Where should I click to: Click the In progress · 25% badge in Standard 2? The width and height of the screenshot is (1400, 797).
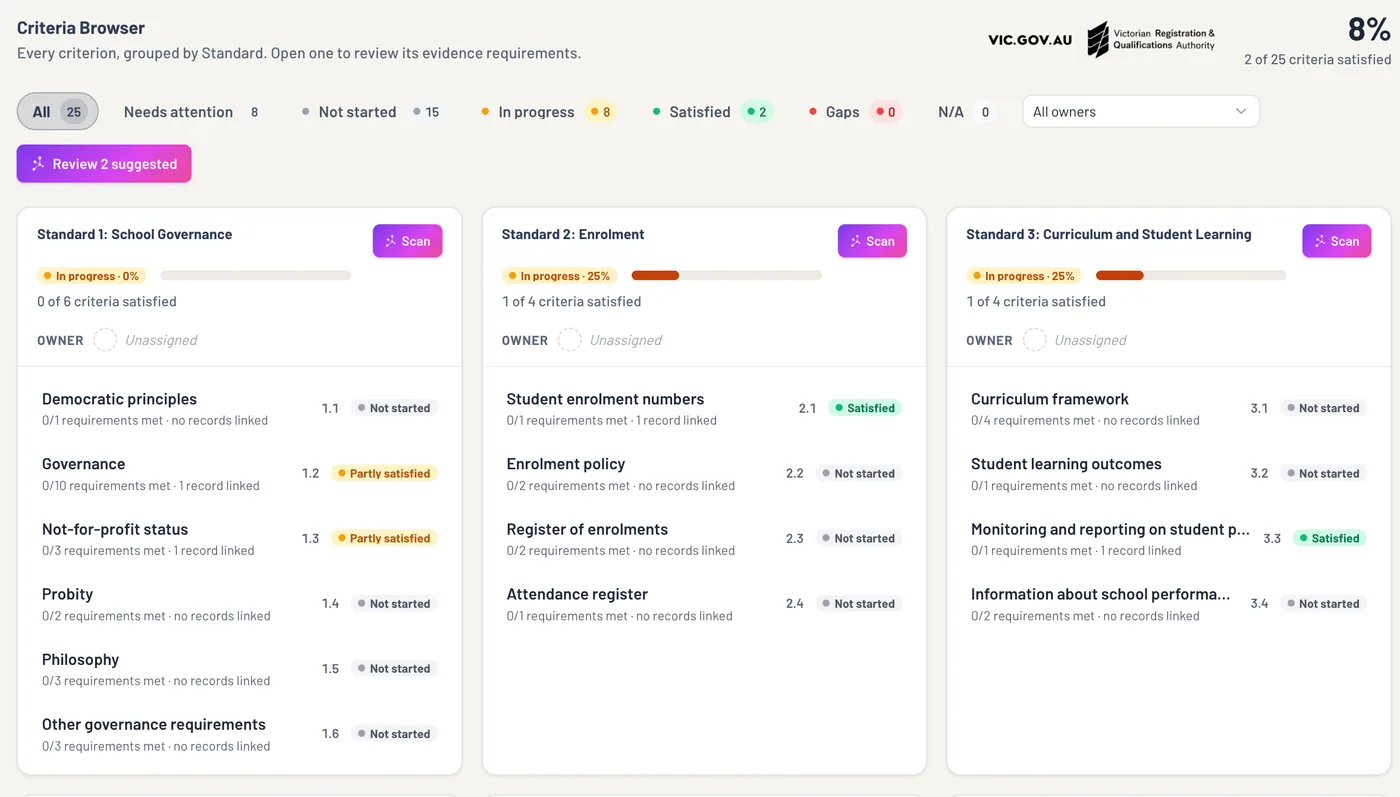coord(559,276)
